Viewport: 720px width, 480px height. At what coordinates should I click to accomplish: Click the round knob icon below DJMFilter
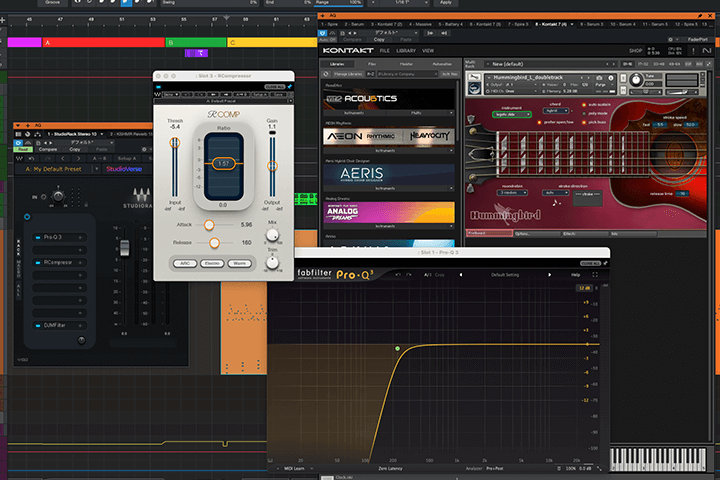[81, 340]
